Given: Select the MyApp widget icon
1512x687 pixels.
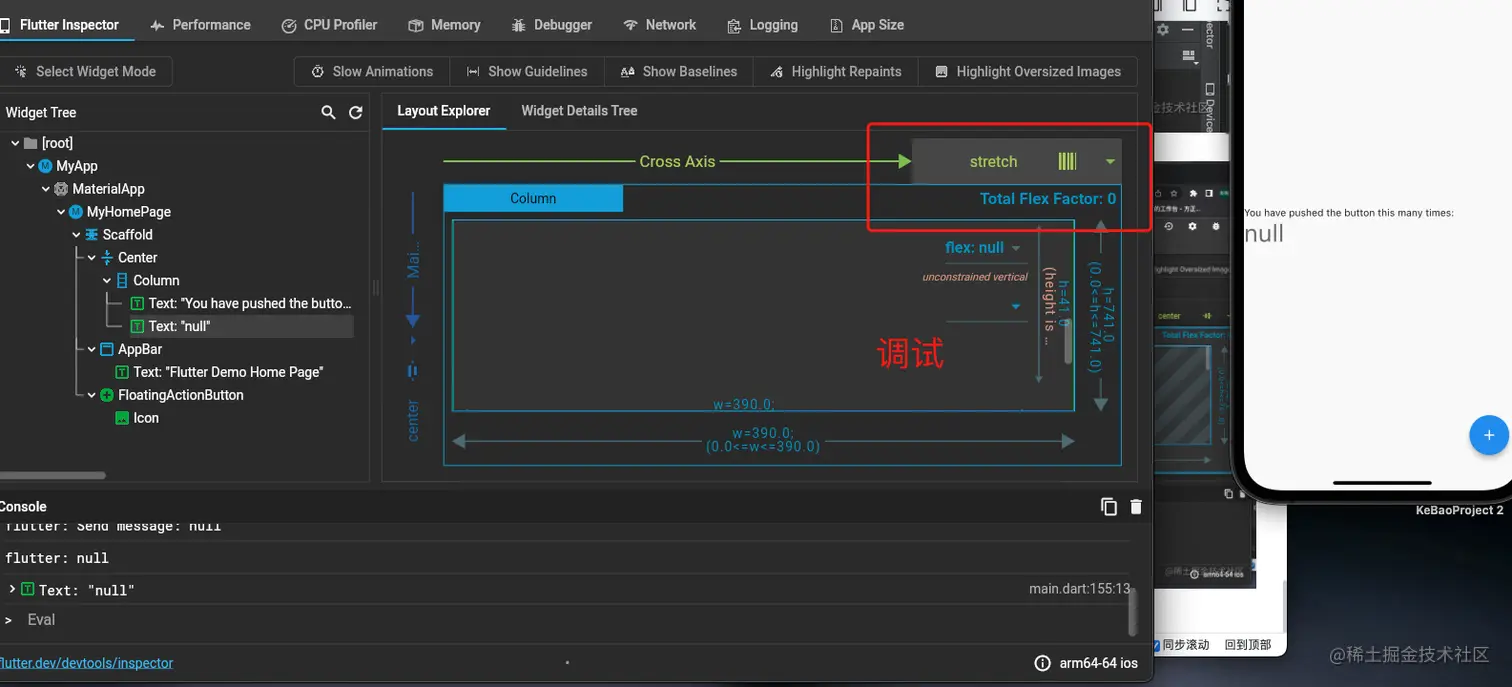Looking at the screenshot, I should tap(45, 166).
